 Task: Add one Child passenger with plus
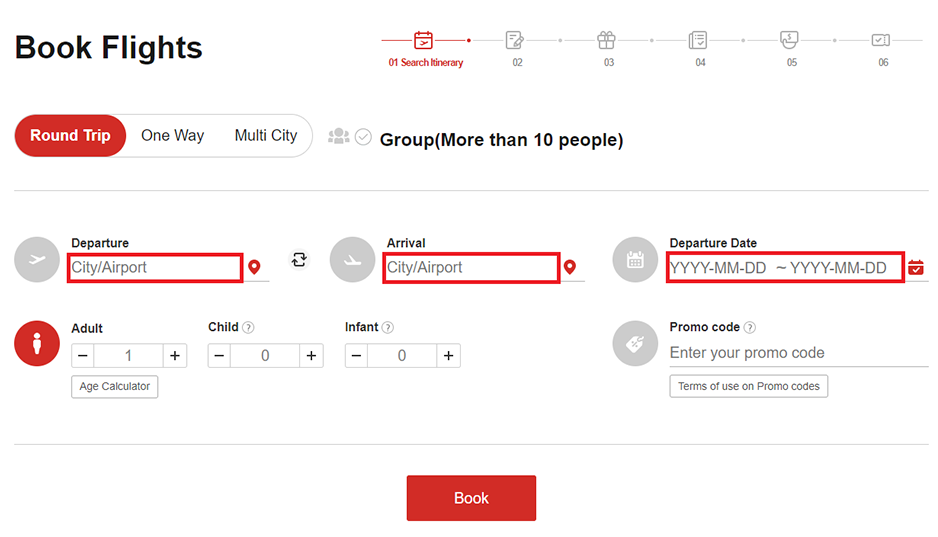pos(312,356)
